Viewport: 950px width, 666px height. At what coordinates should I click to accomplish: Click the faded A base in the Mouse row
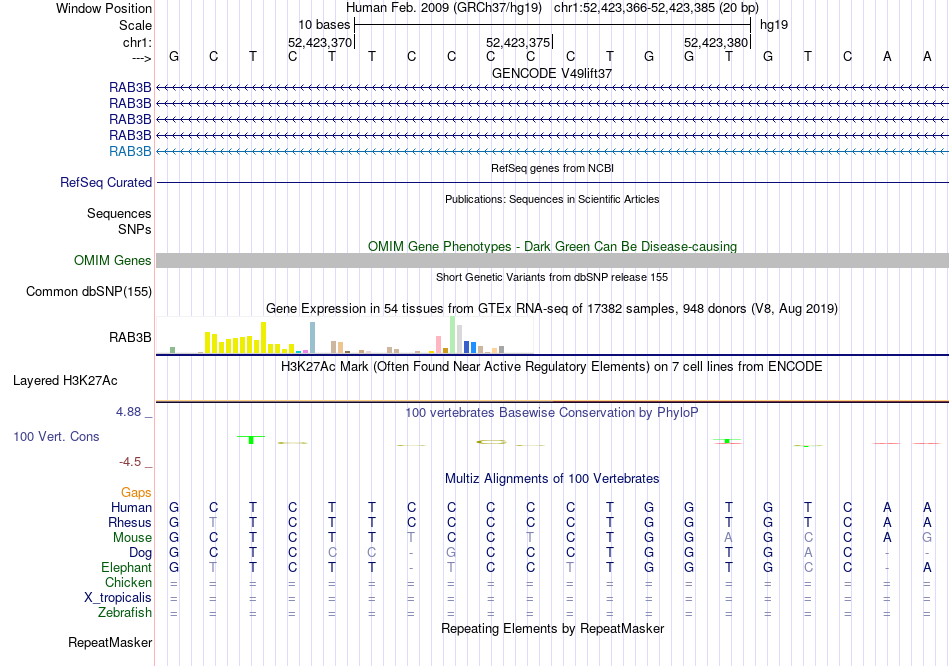[729, 538]
